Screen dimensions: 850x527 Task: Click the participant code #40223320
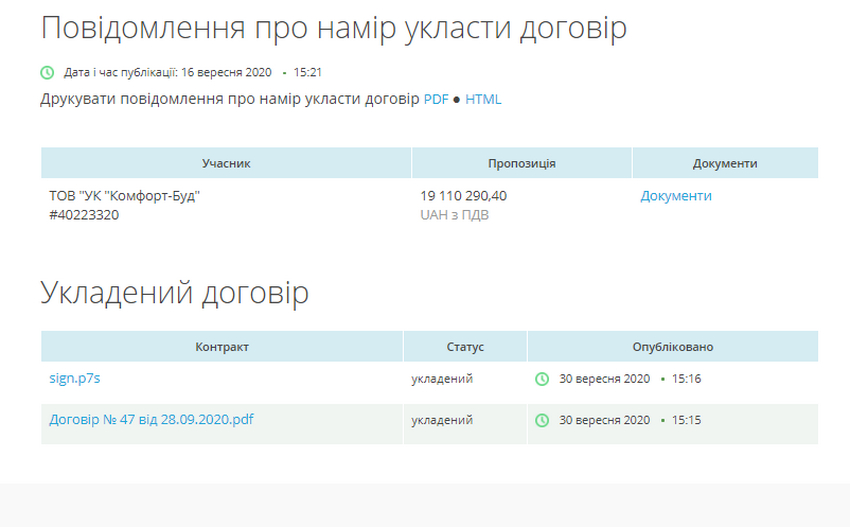[84, 214]
